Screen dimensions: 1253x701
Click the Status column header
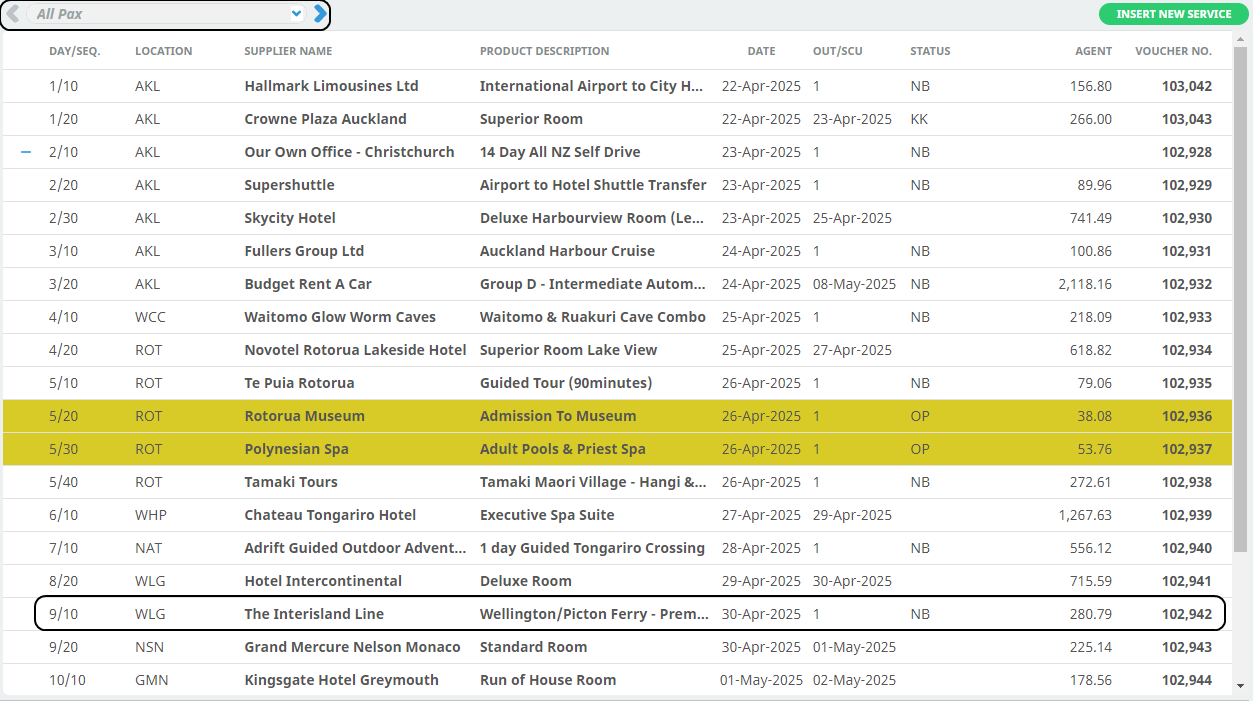[x=930, y=51]
